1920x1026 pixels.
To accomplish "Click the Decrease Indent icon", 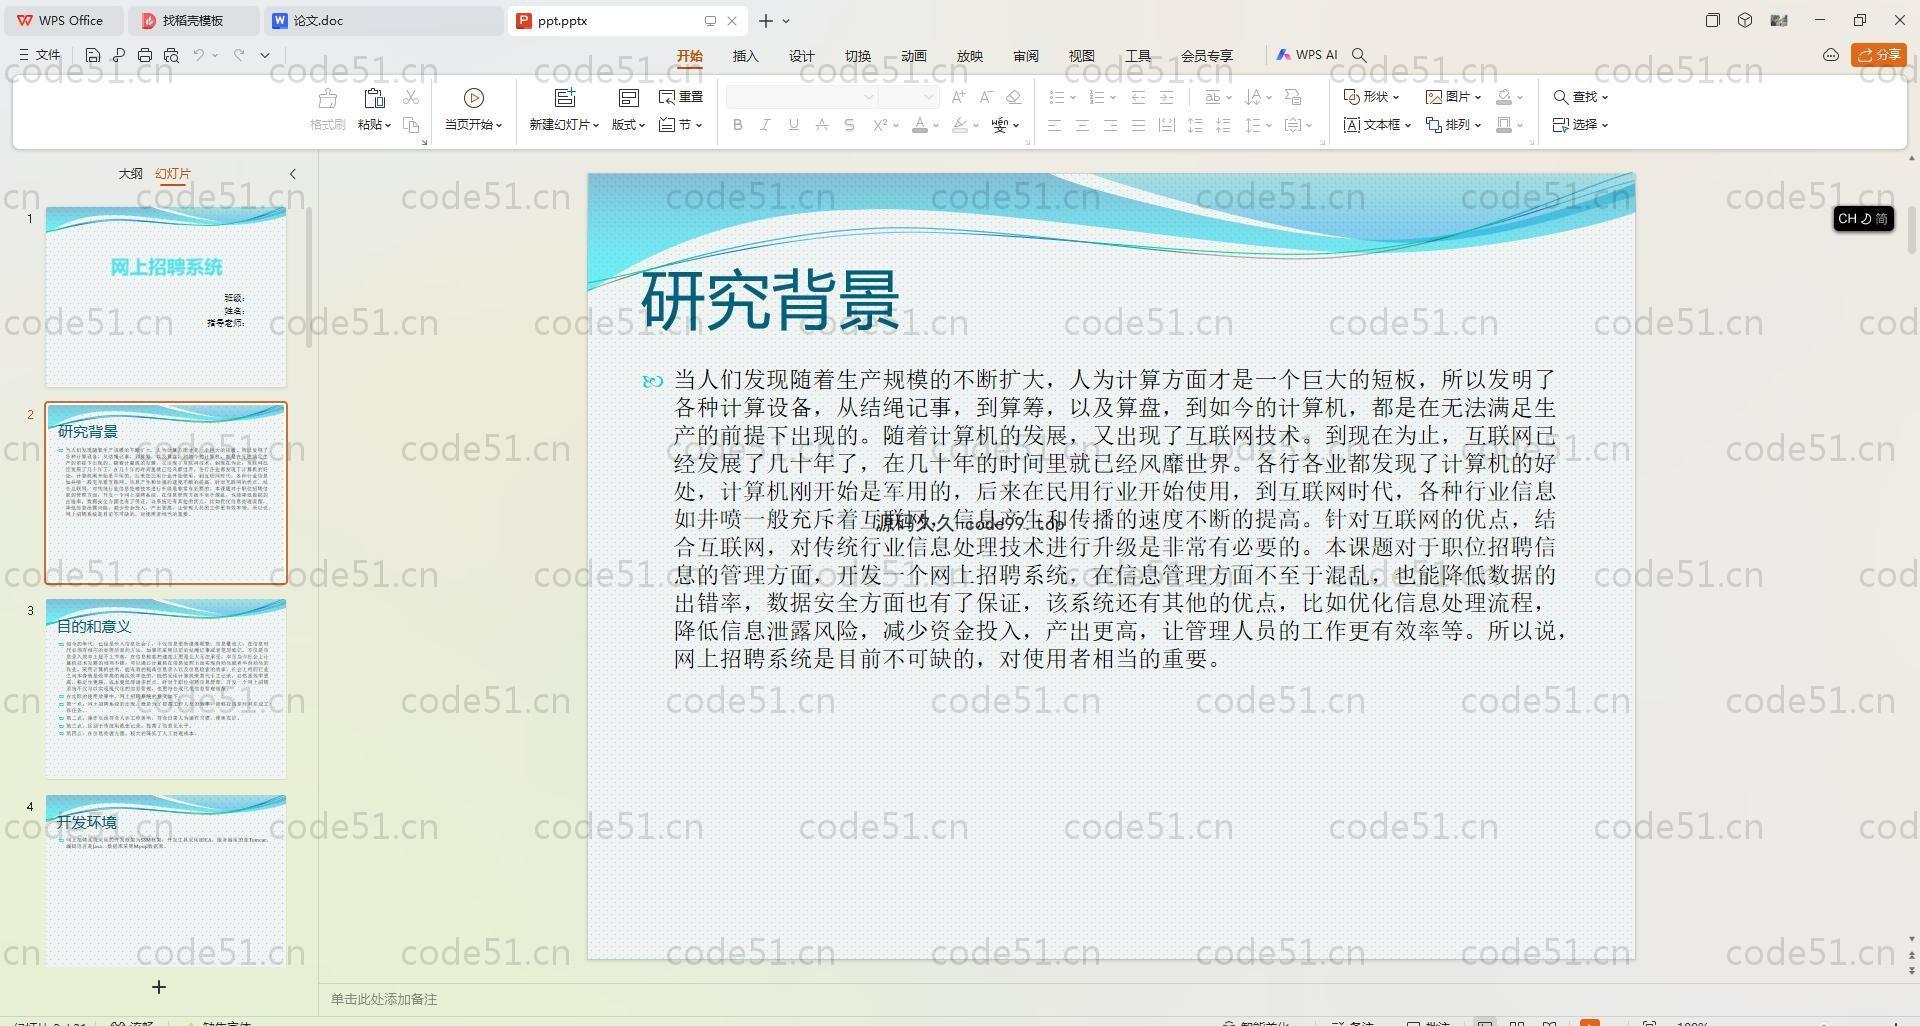I will click(1138, 97).
